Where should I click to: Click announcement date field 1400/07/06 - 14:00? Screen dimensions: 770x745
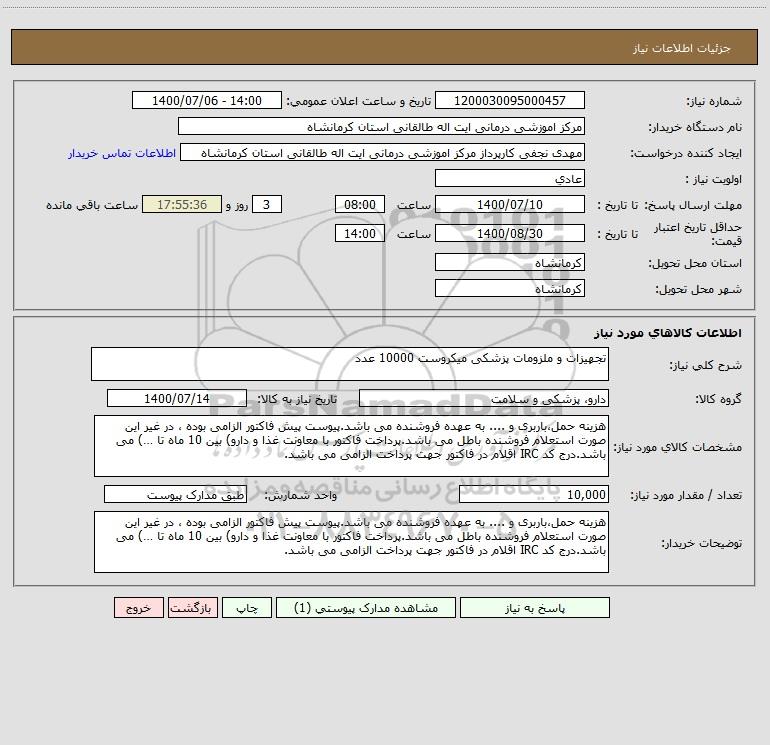pyautogui.click(x=207, y=100)
